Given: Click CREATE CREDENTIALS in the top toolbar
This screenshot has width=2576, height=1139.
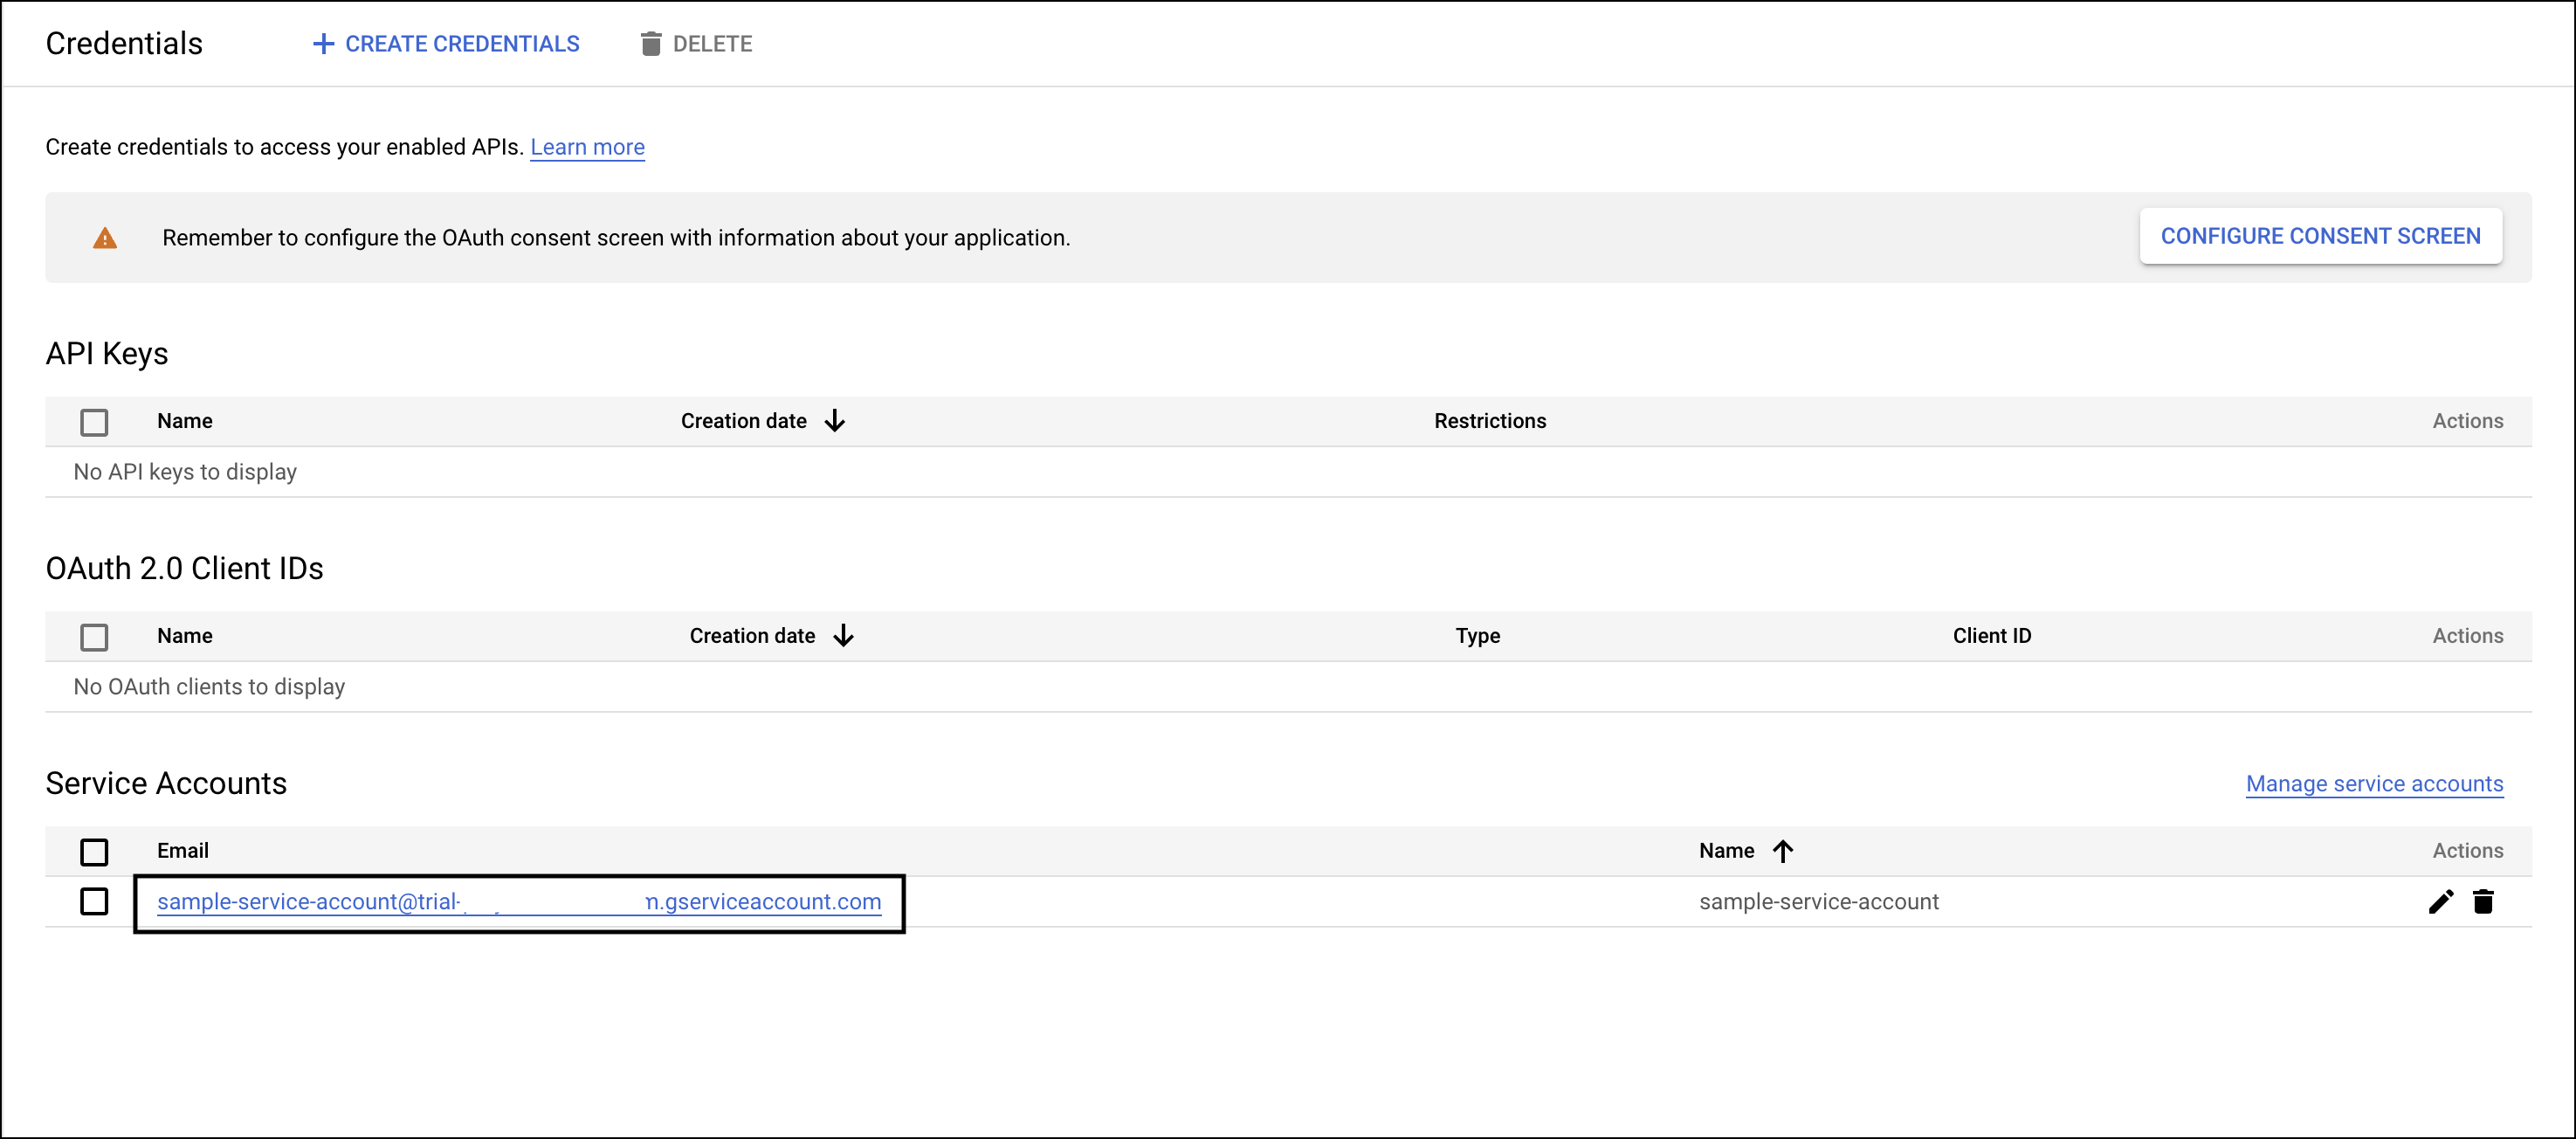Looking at the screenshot, I should pos(462,43).
